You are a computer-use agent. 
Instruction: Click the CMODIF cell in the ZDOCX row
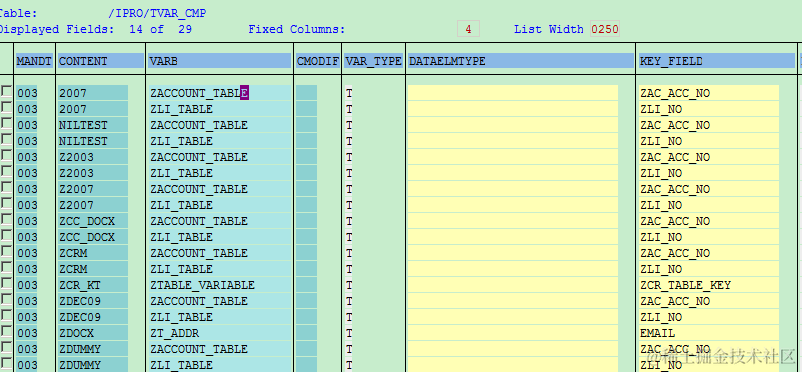pos(306,333)
